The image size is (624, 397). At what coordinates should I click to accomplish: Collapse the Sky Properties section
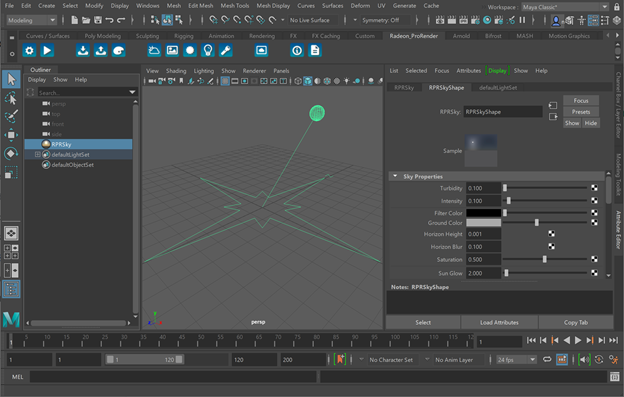click(x=395, y=176)
